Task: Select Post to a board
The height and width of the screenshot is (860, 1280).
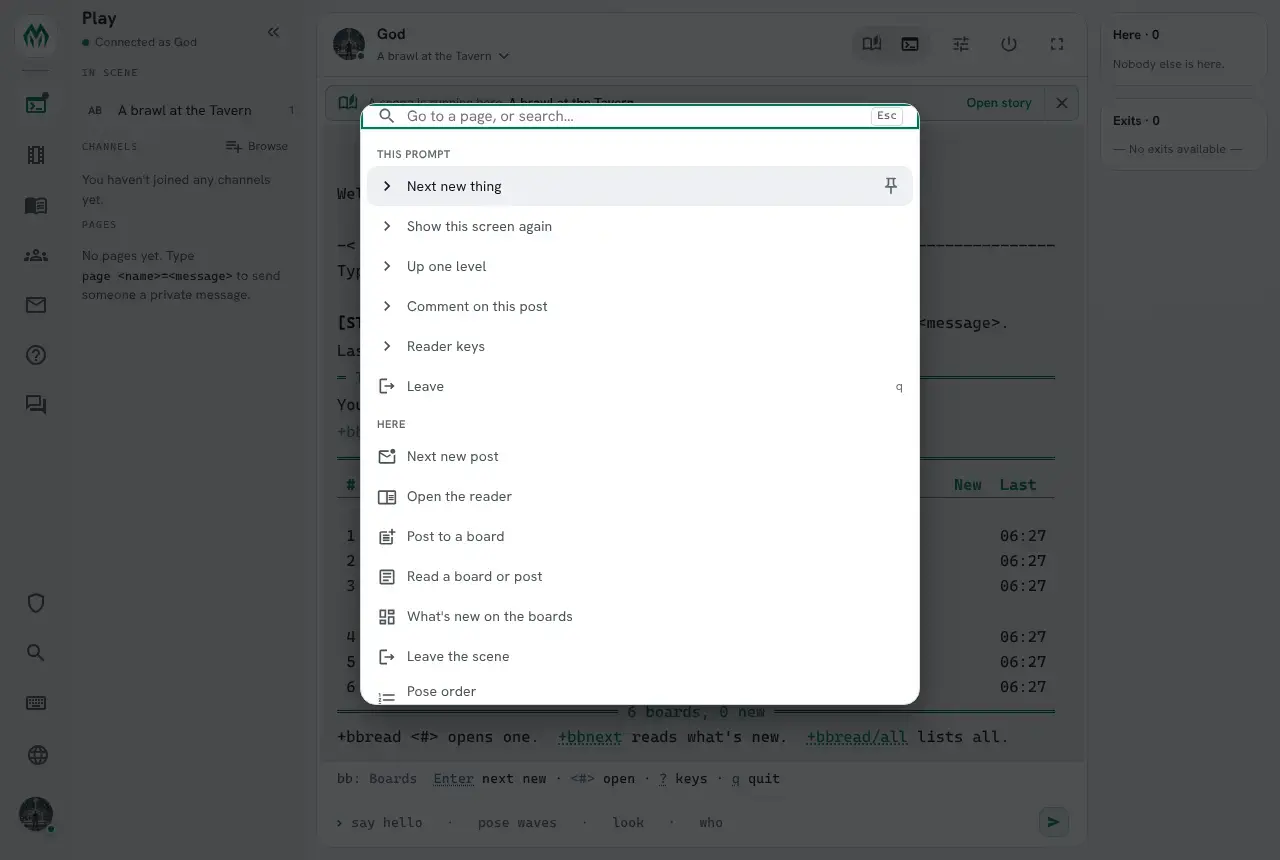Action: coord(640,536)
